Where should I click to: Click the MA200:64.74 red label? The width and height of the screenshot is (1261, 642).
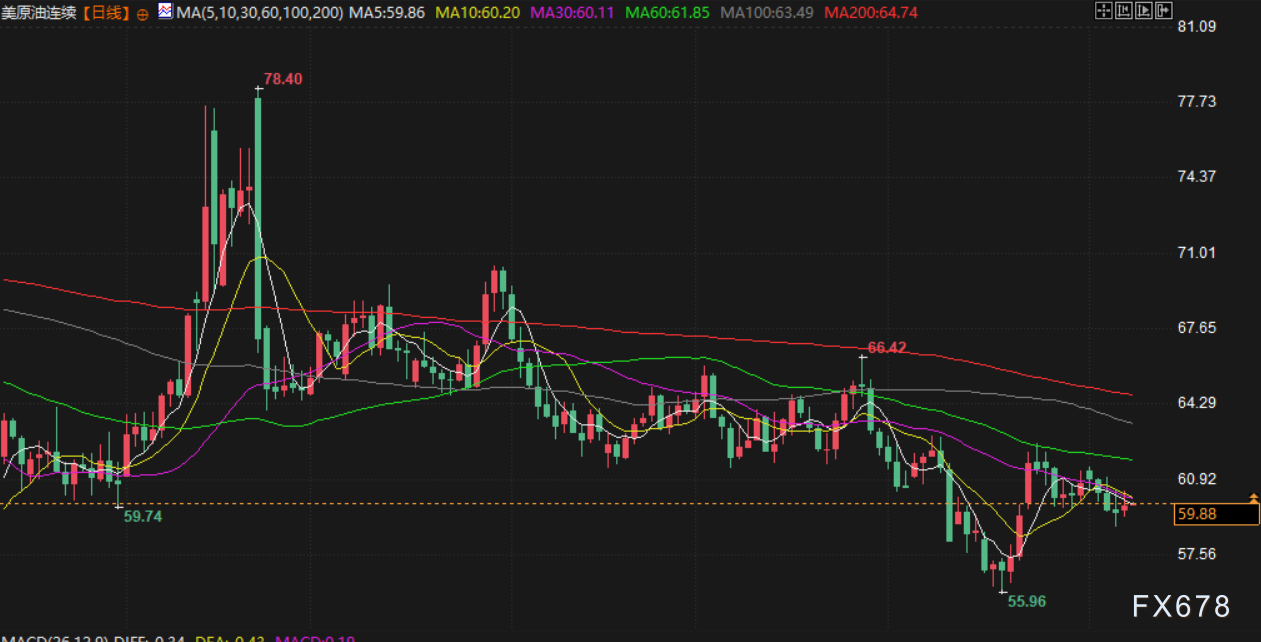(x=872, y=13)
